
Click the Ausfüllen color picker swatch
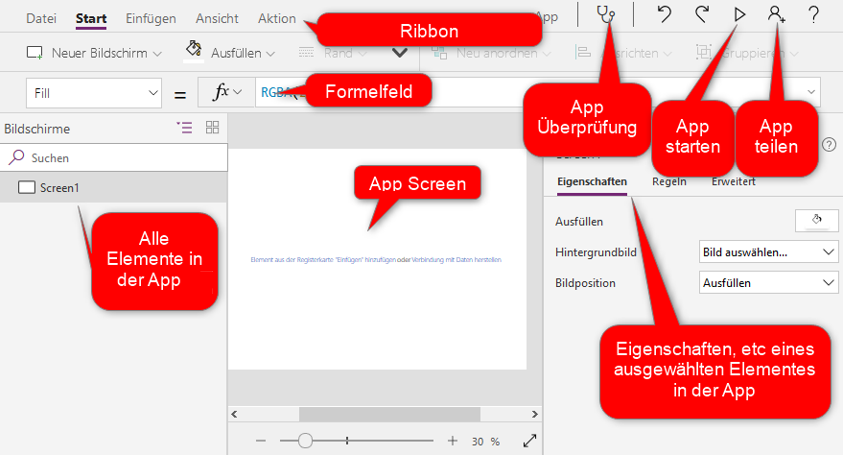click(x=816, y=221)
